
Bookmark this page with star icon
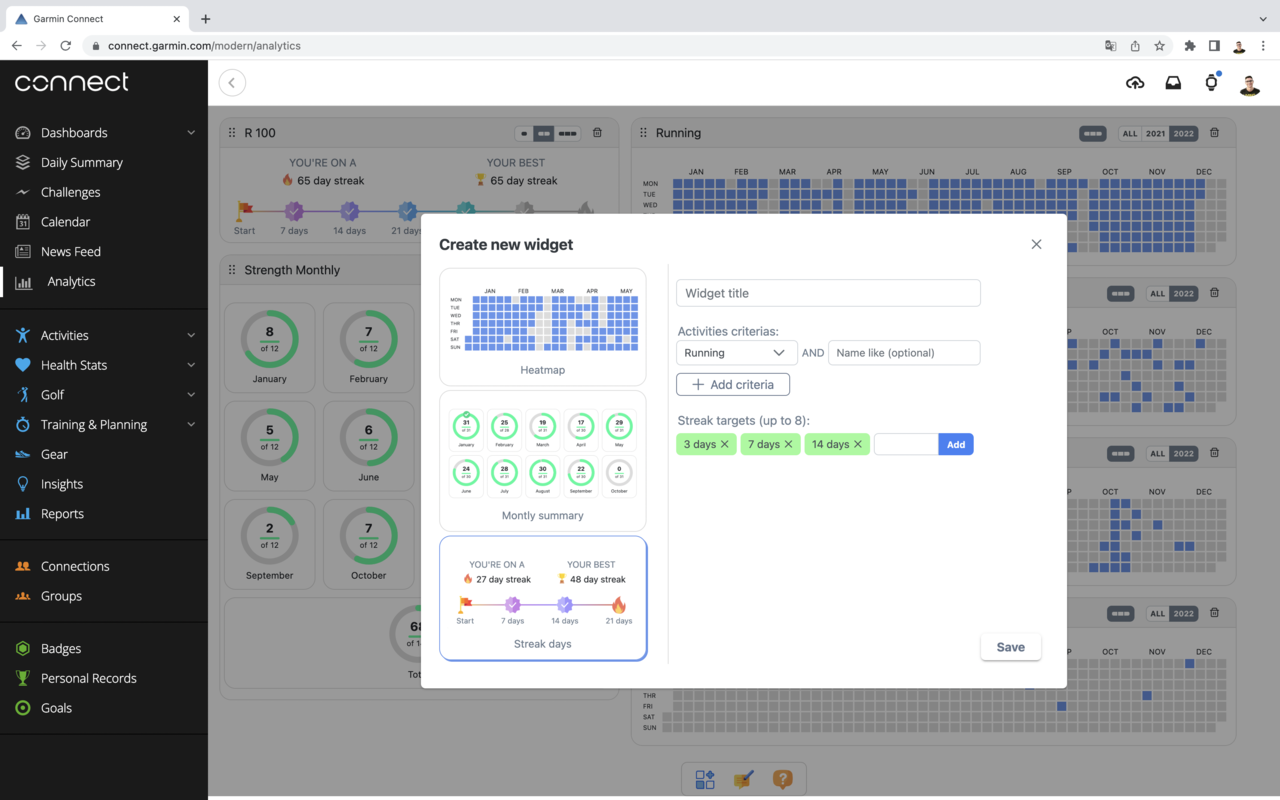pos(1160,46)
